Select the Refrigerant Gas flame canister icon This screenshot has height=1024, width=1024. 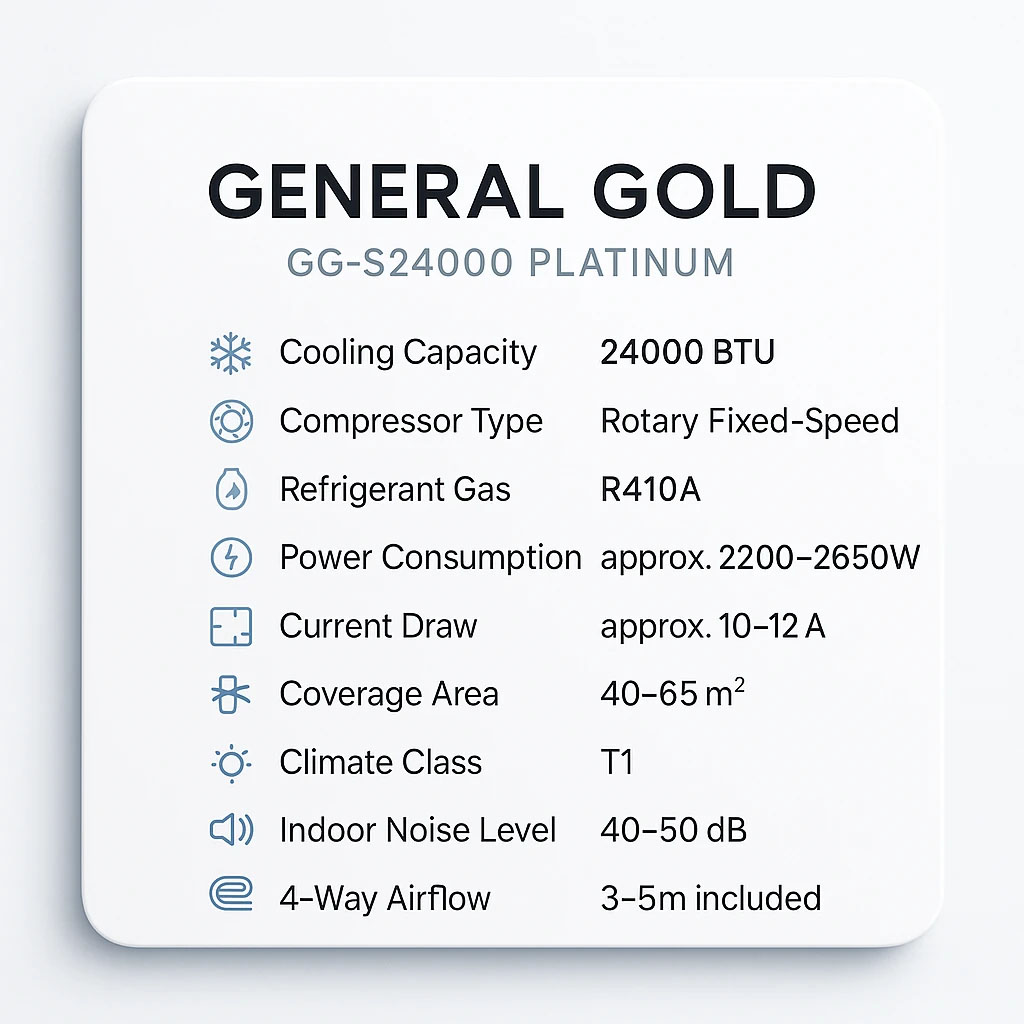point(231,490)
